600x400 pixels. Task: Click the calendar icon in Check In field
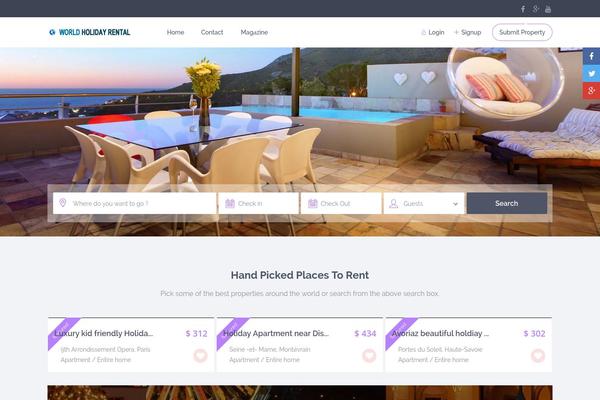coord(230,203)
